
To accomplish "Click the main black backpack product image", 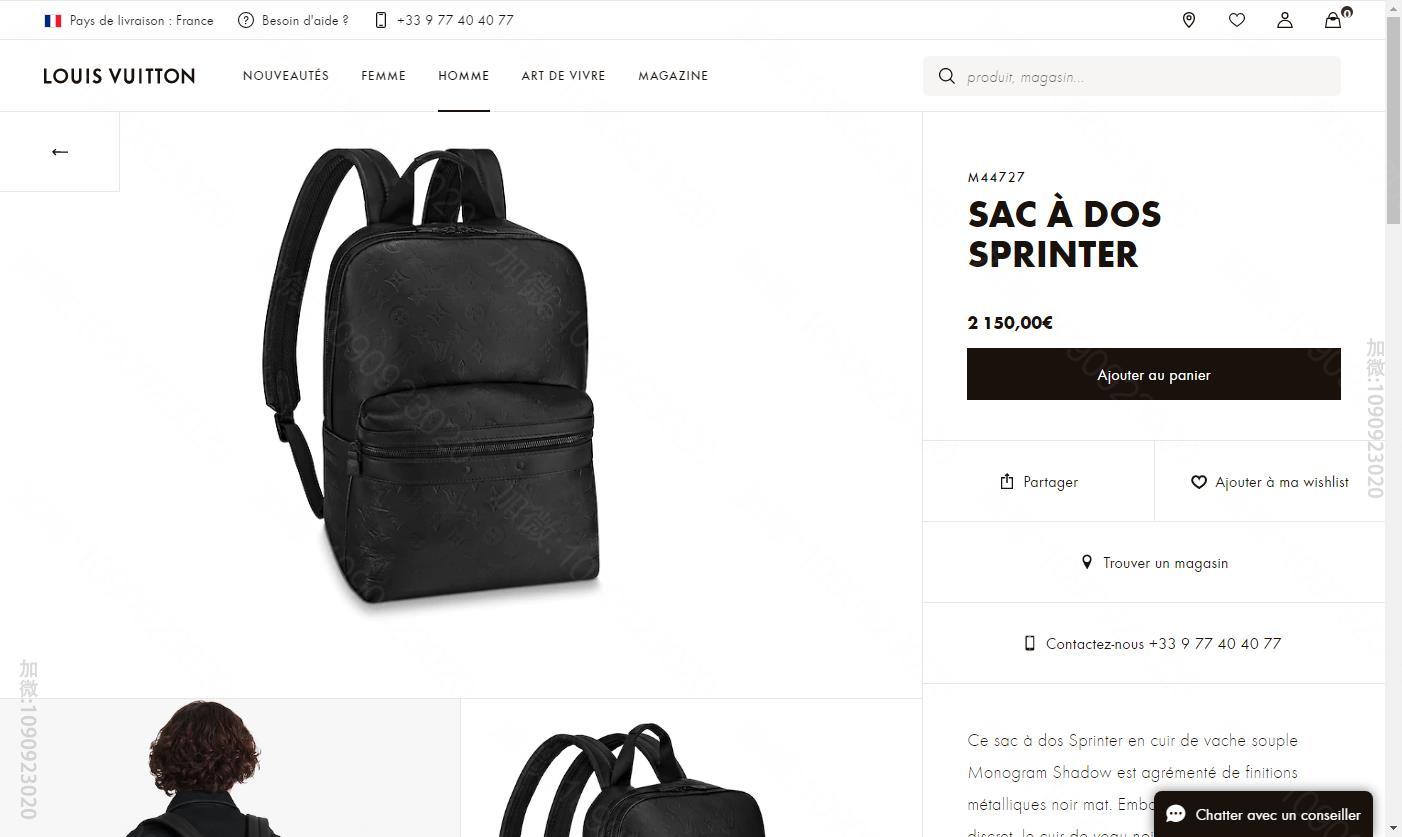I will click(x=433, y=380).
